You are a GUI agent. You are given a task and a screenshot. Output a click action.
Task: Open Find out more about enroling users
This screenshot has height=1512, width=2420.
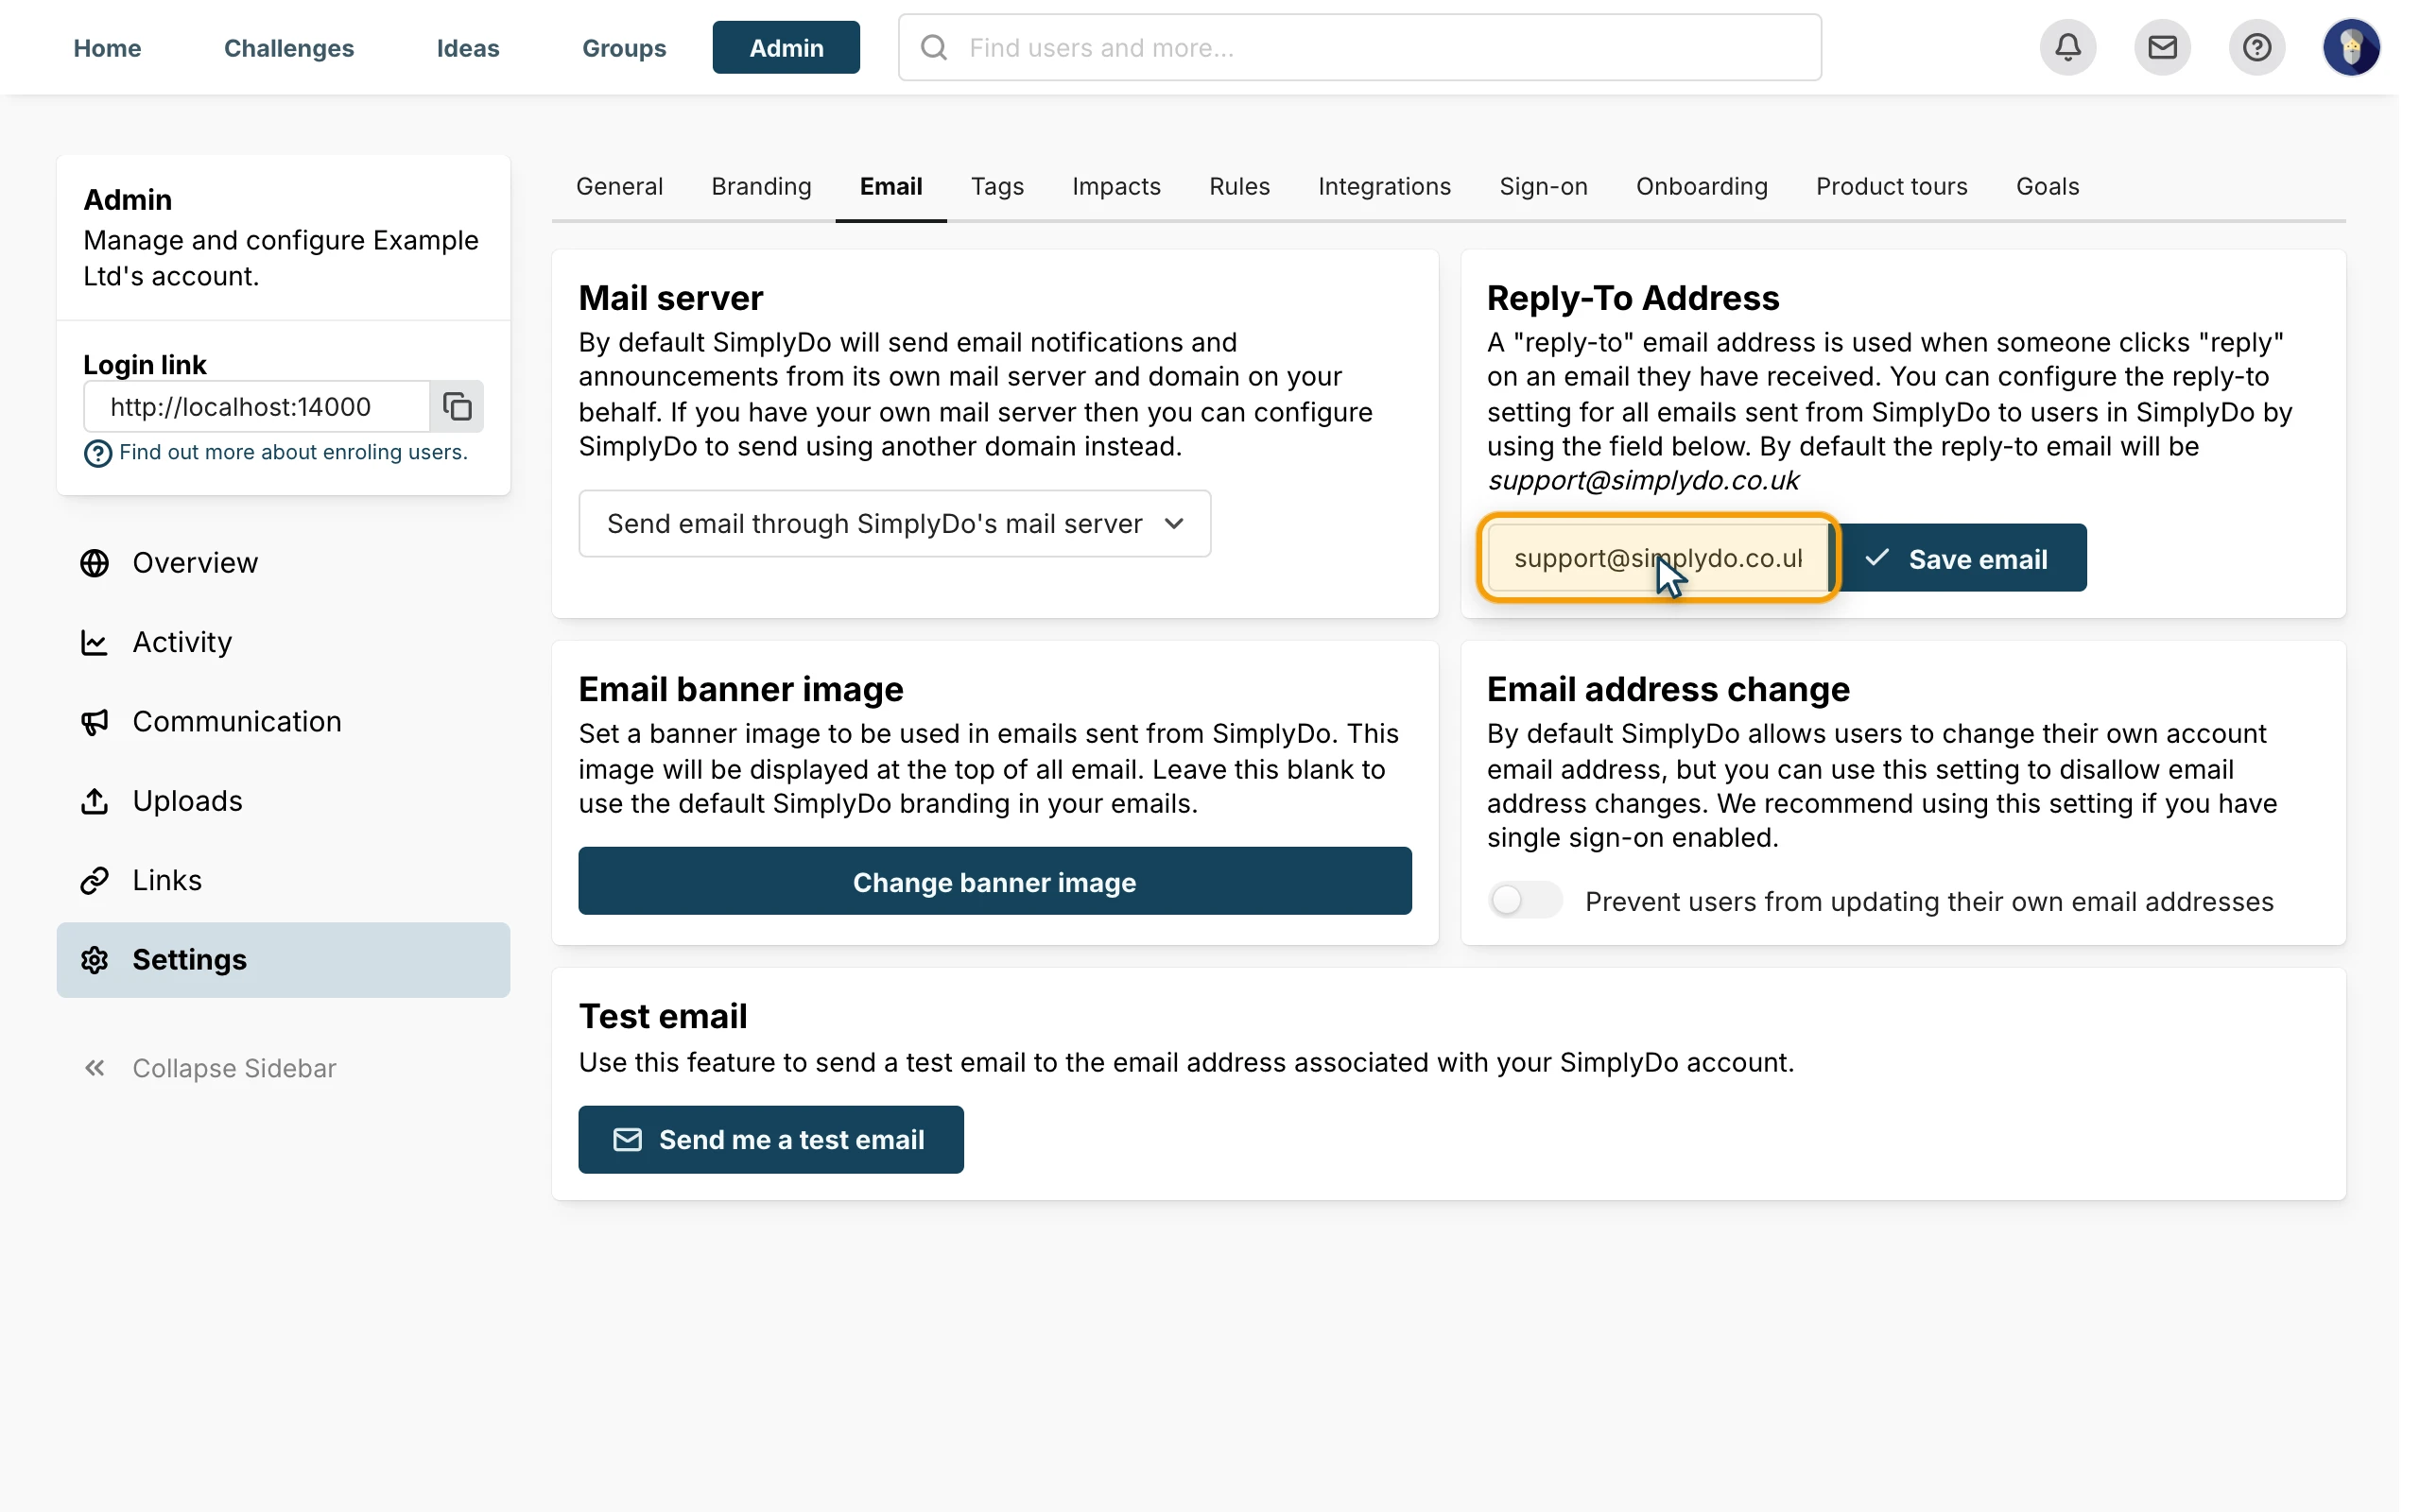tap(293, 452)
